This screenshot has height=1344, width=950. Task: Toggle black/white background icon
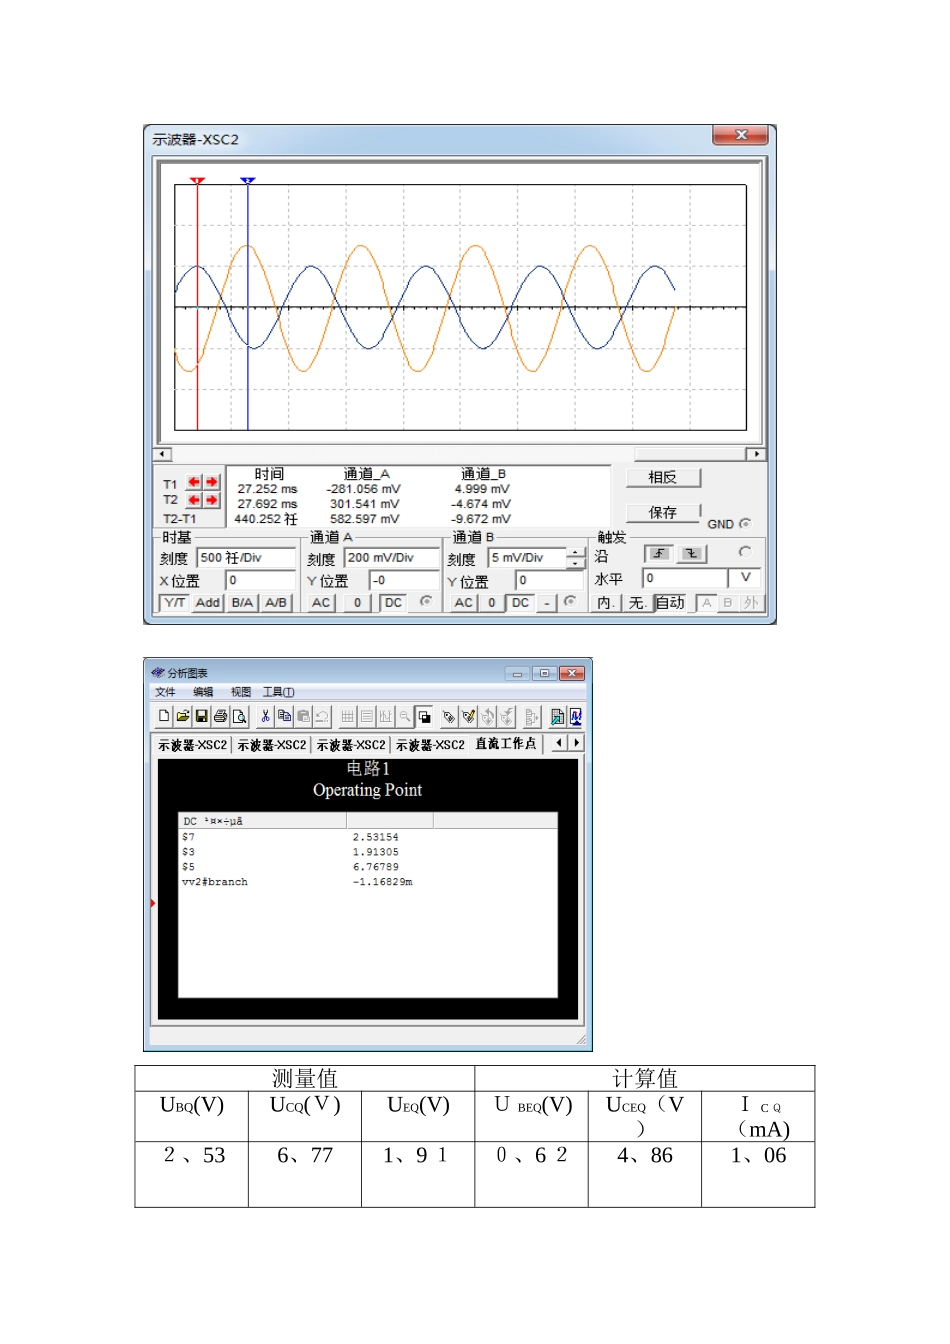tap(424, 716)
